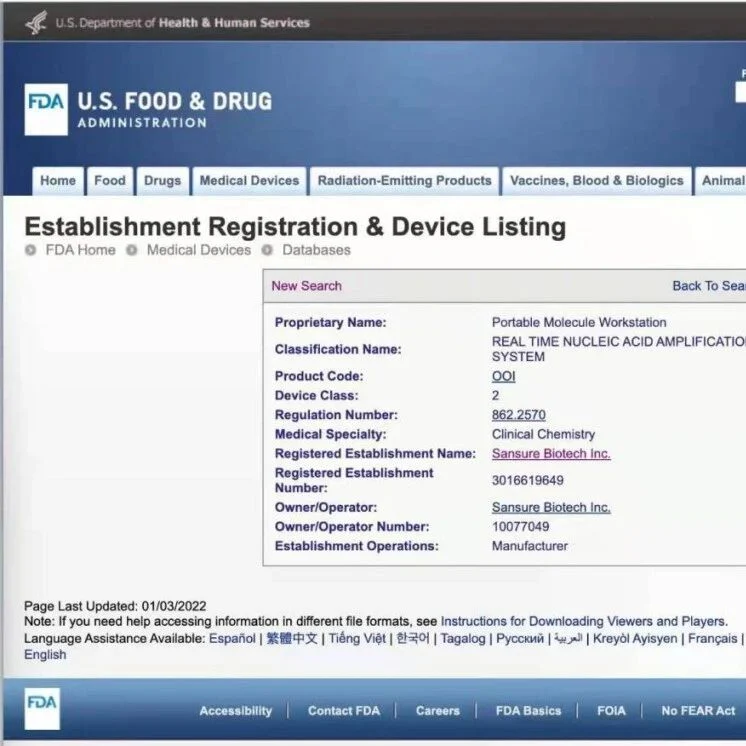This screenshot has width=746, height=746.
Task: Select 繁體中文 language assistance
Action: coord(292,638)
